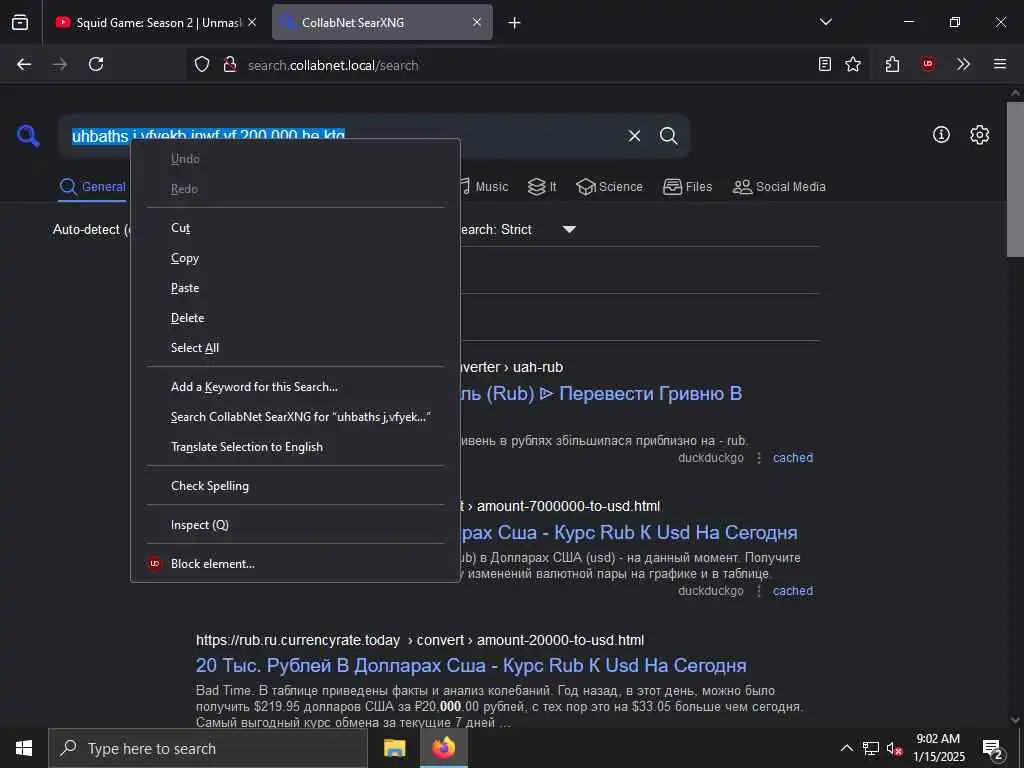Open a new tab with the plus button
This screenshot has width=1024, height=768.
click(x=515, y=23)
